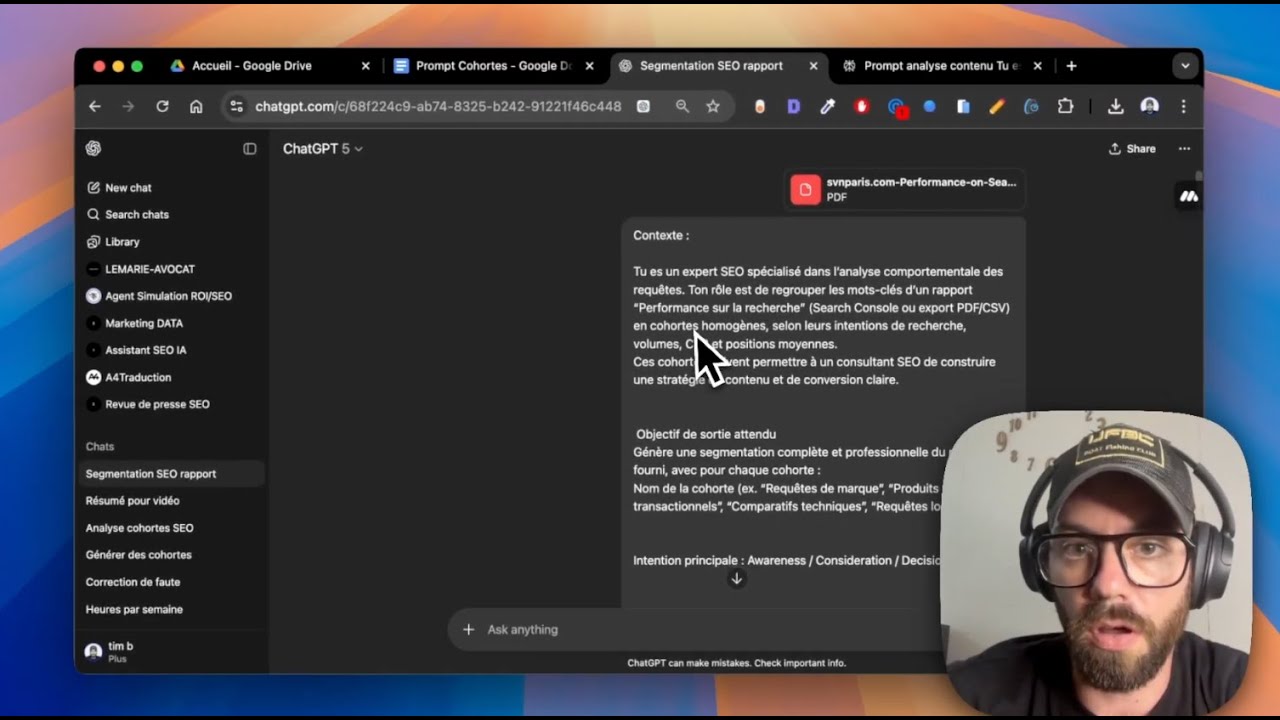Viewport: 1280px width, 720px height.
Task: Click the browser forward arrow
Action: tap(128, 106)
